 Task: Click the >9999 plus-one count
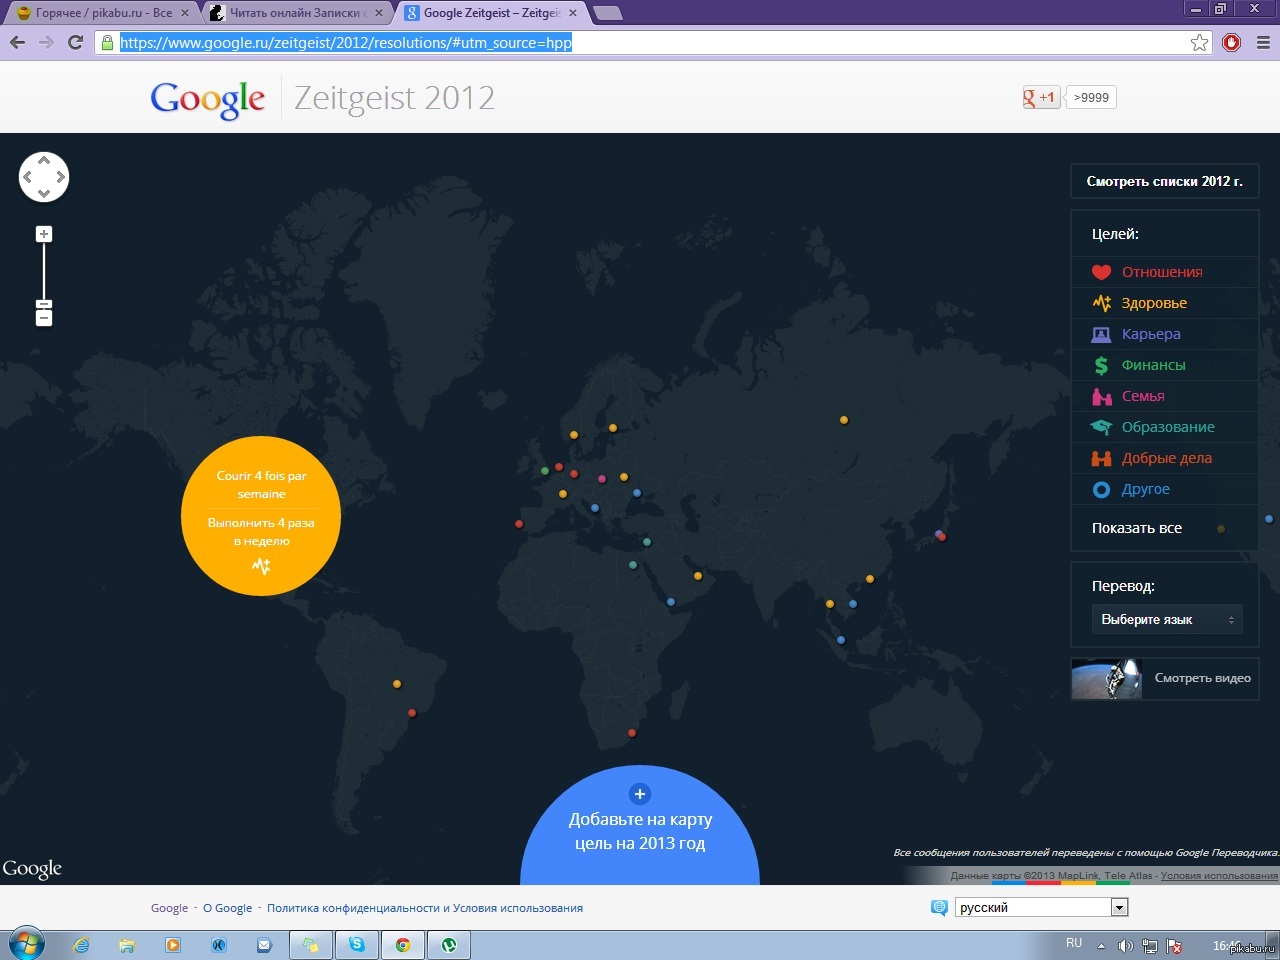click(x=1091, y=97)
